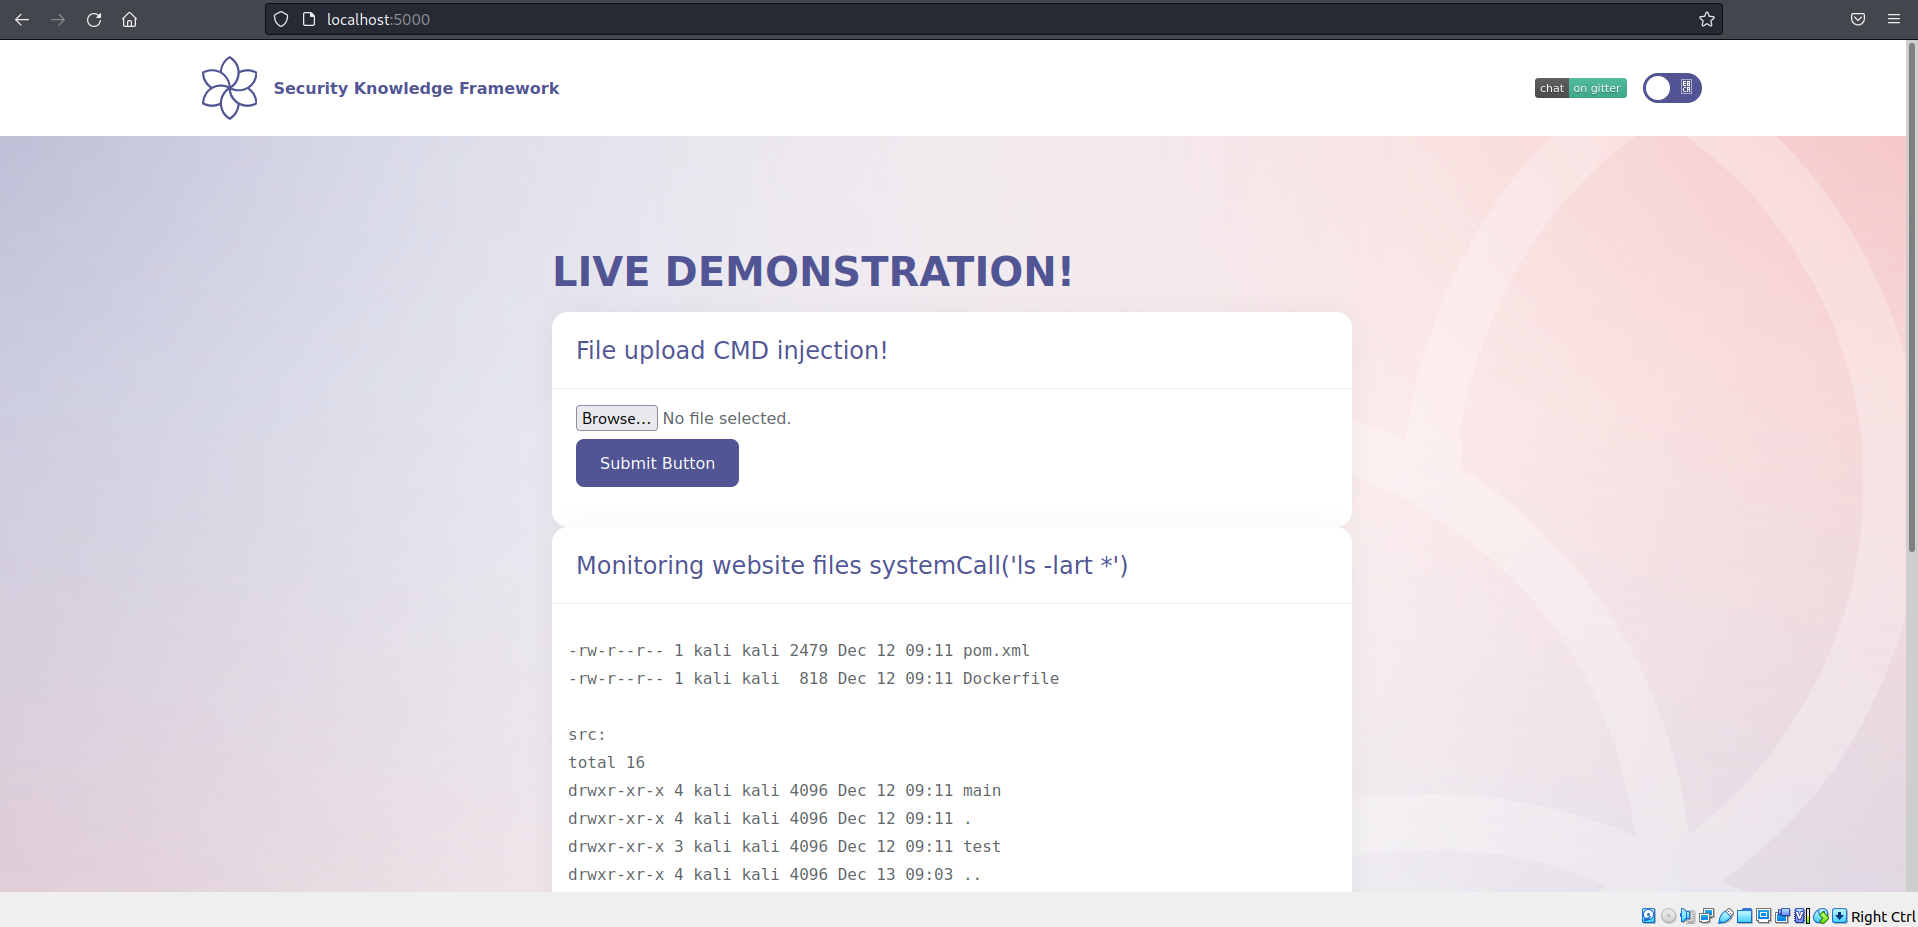Click the 'src:' directory label

click(587, 734)
